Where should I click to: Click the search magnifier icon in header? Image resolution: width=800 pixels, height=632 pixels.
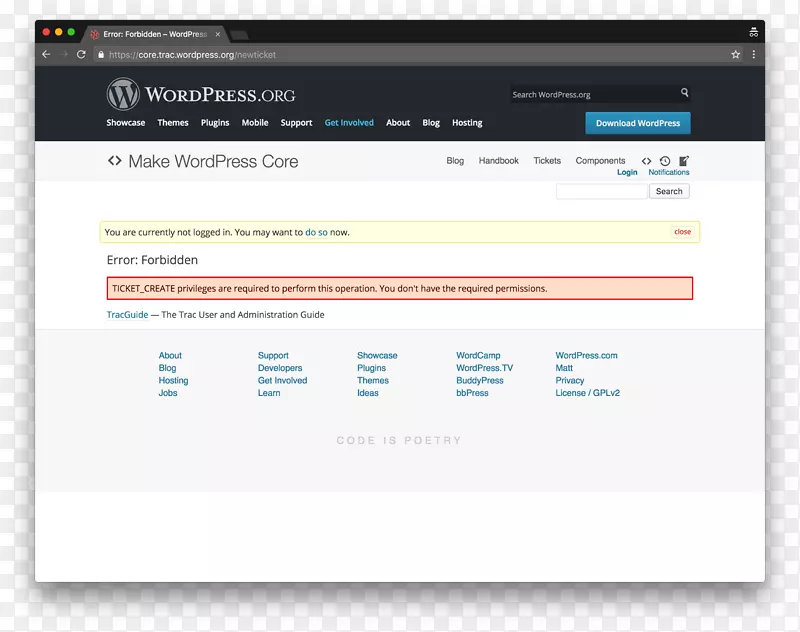click(685, 93)
